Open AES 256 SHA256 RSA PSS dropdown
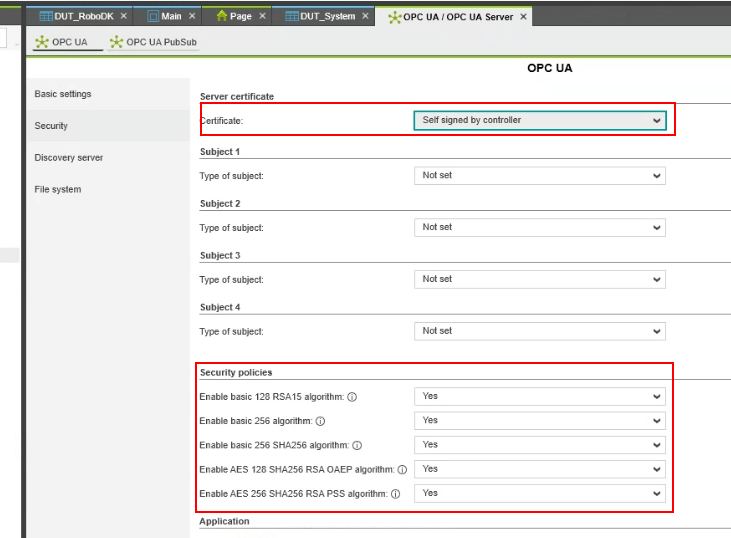This screenshot has width=731, height=538. click(x=540, y=493)
